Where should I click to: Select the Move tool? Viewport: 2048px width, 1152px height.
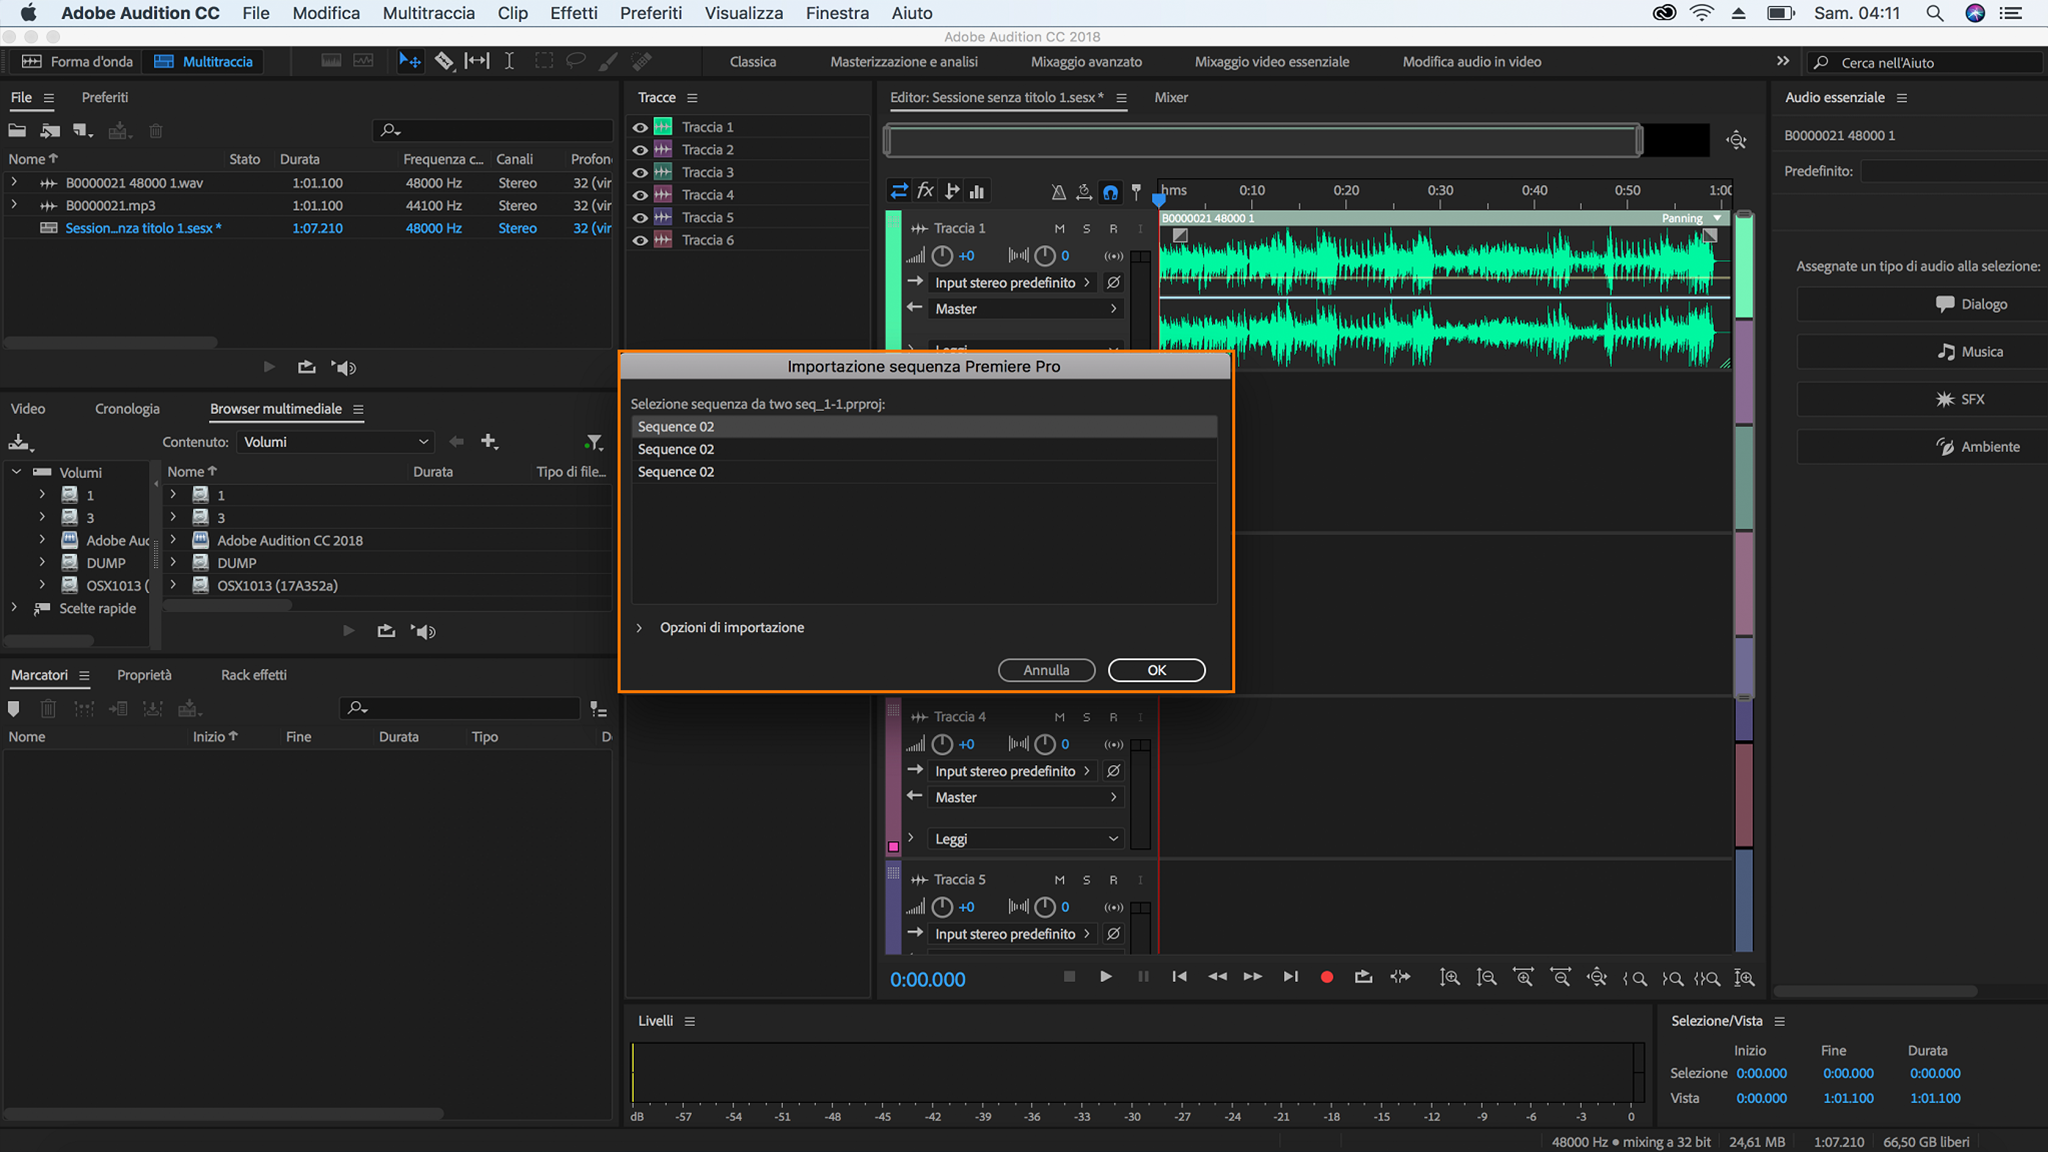click(x=409, y=61)
